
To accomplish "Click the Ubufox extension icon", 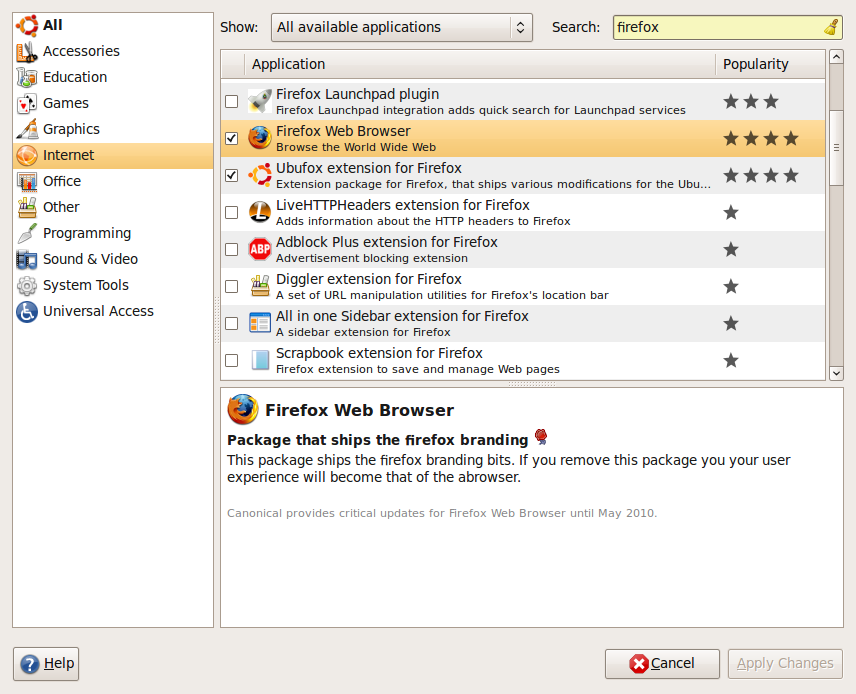I will click(x=260, y=175).
